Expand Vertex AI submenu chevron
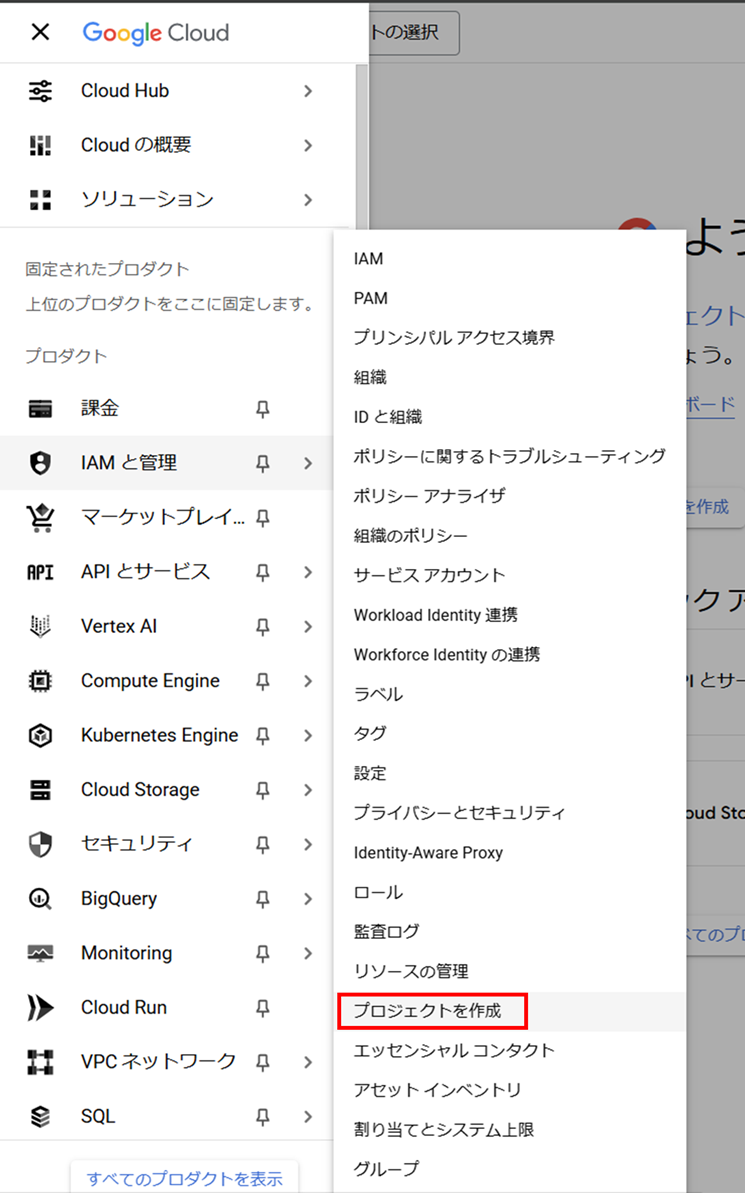The image size is (745, 1193). [307, 627]
